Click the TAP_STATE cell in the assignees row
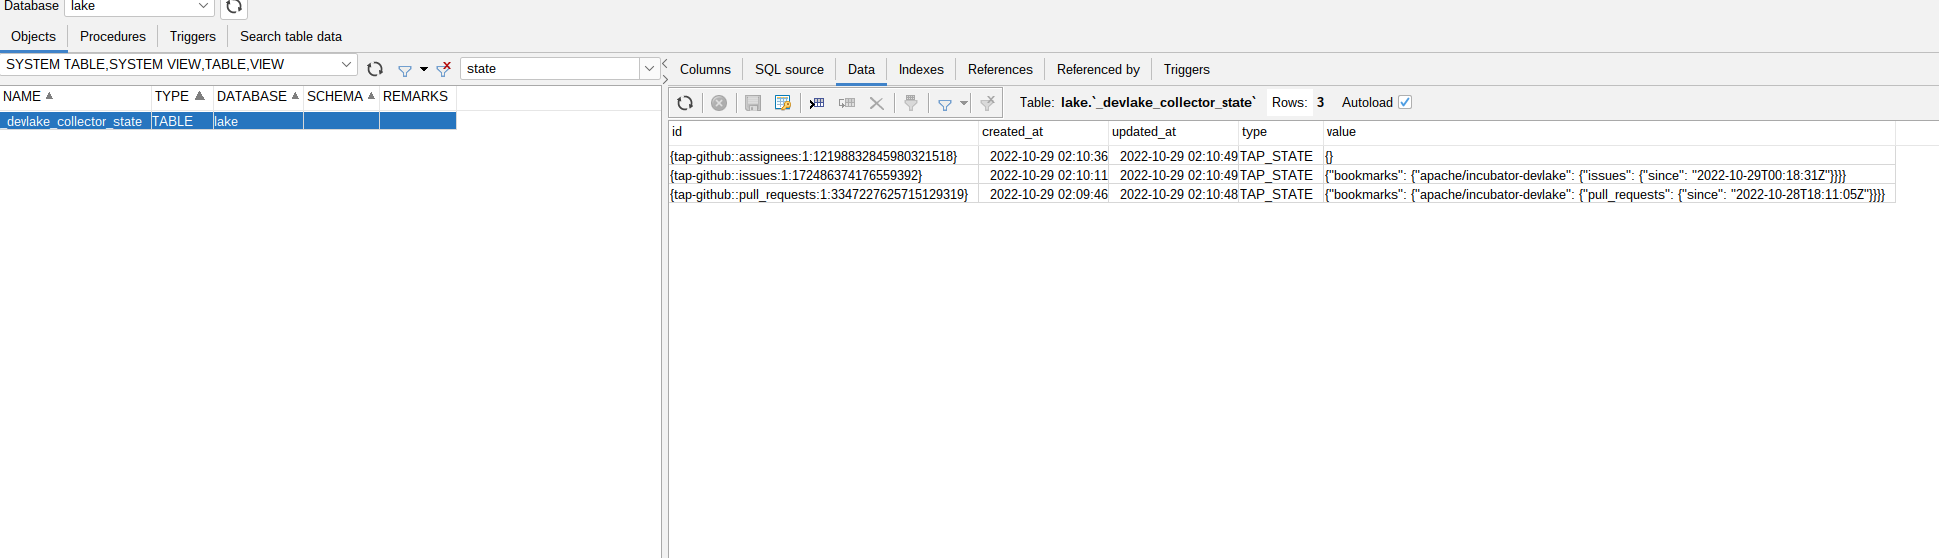1939x558 pixels. point(1281,157)
